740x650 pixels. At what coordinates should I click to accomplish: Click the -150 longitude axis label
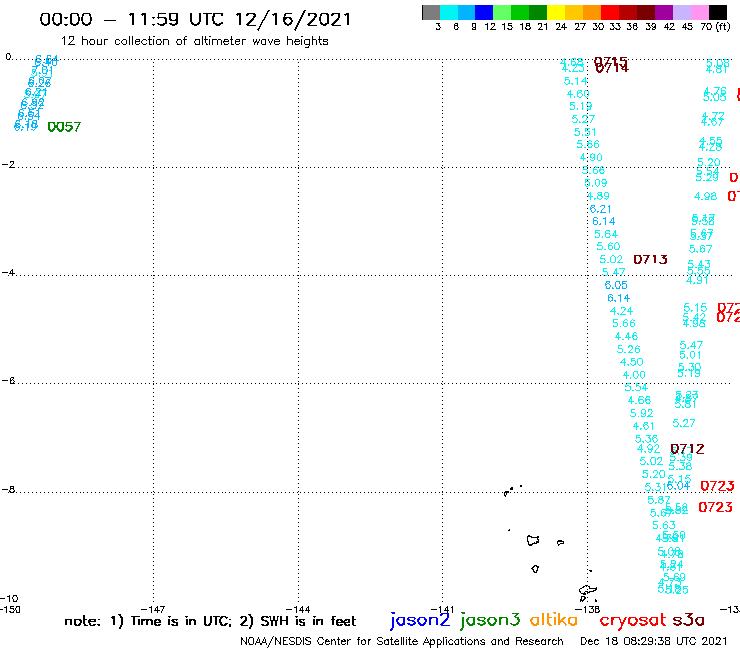[10, 609]
